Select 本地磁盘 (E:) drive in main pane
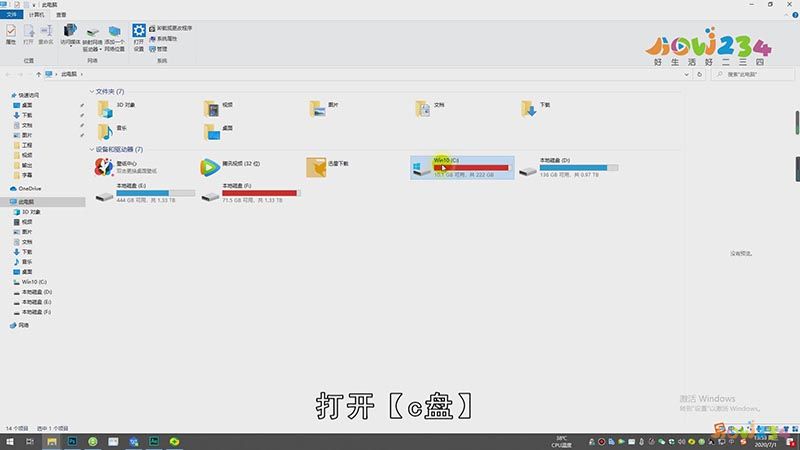 click(145, 193)
